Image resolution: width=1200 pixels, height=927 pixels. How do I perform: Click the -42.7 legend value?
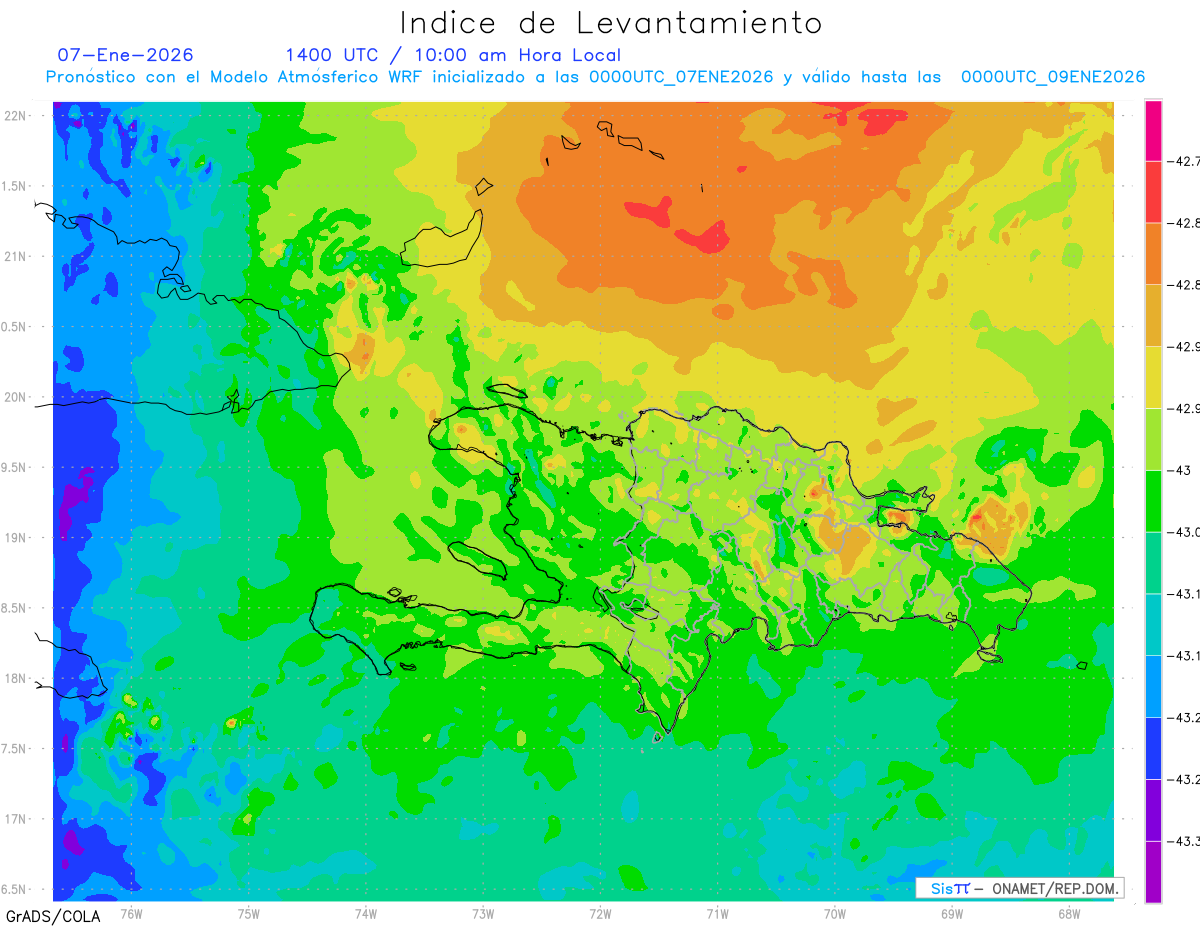click(1184, 161)
